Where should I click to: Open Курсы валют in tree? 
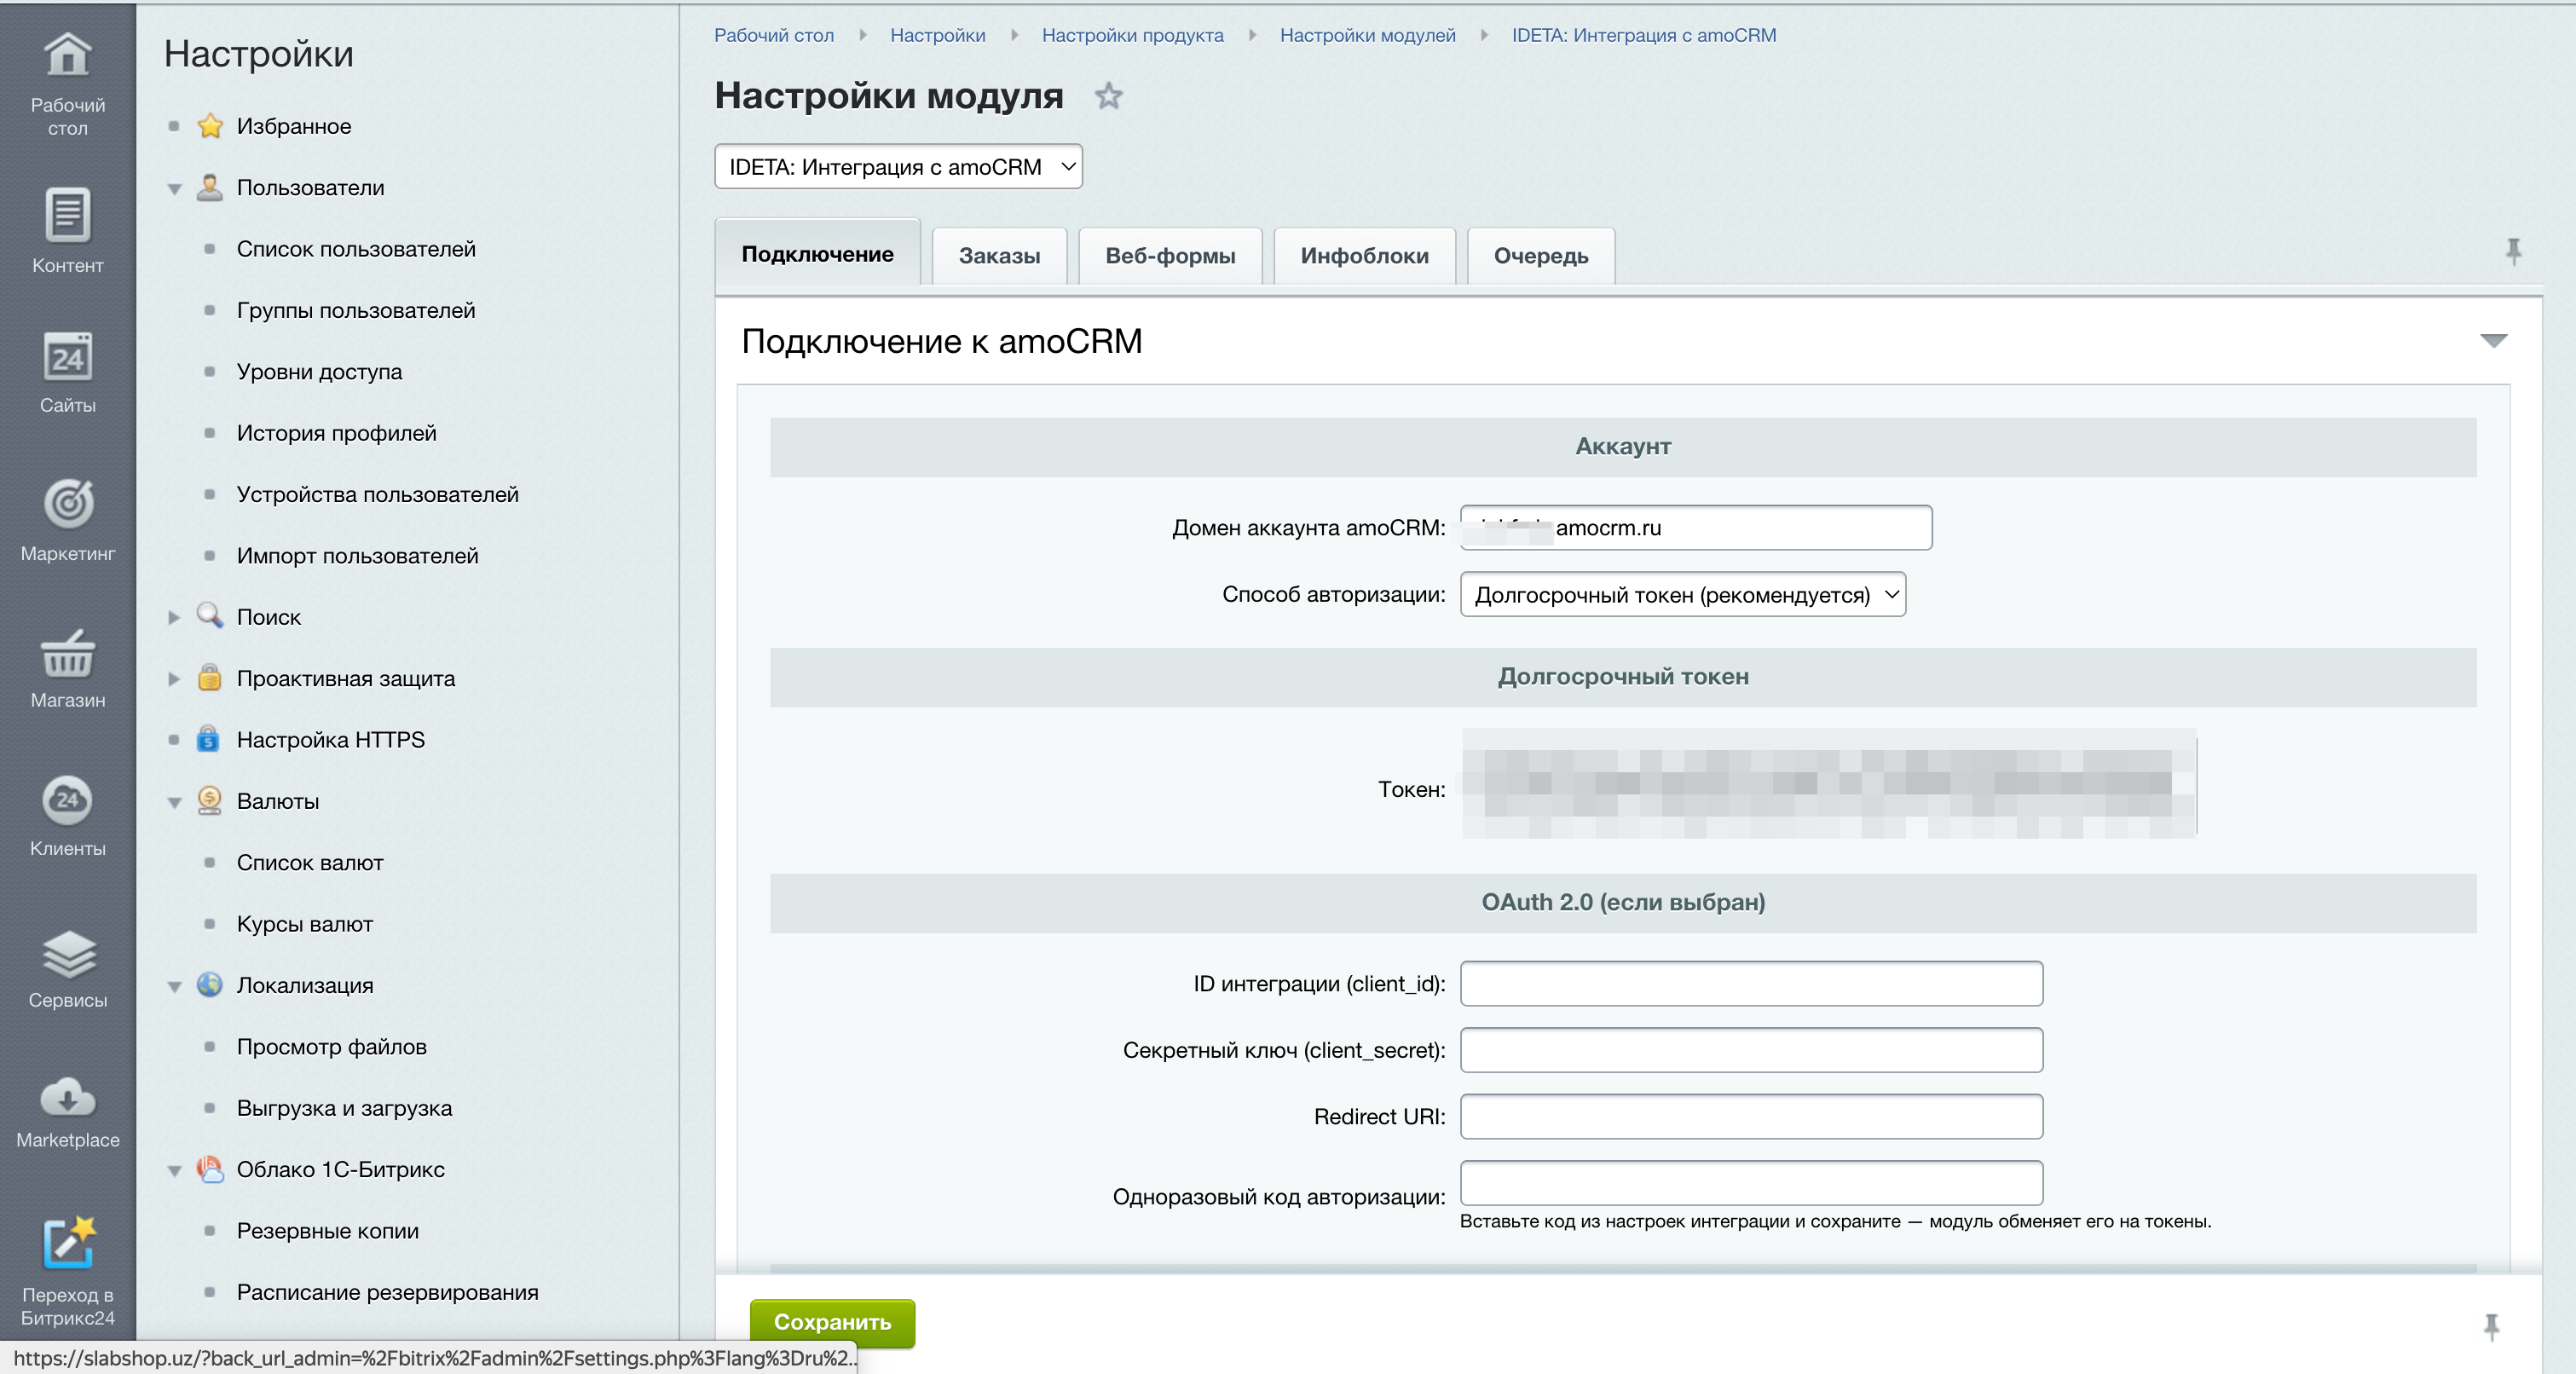point(304,923)
